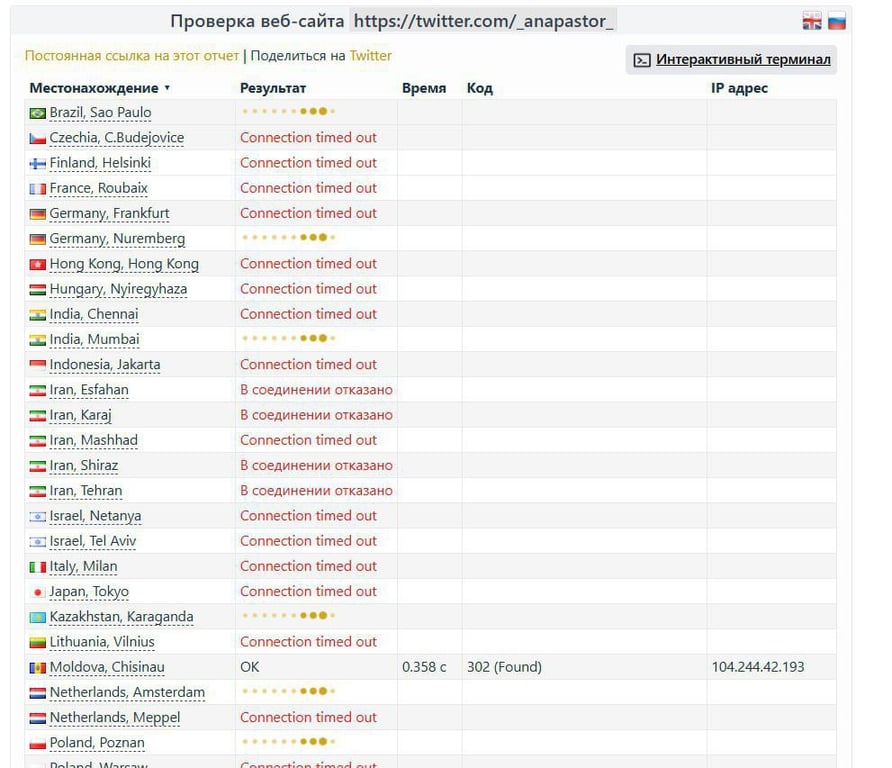Click the Japan flag next to Tokyo
Screen dimensions: 892x768
point(38,592)
